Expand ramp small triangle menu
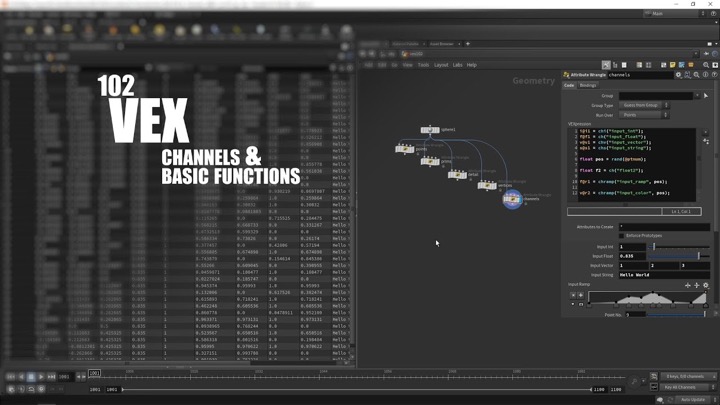Image resolution: width=720 pixels, height=405 pixels. coord(573,304)
